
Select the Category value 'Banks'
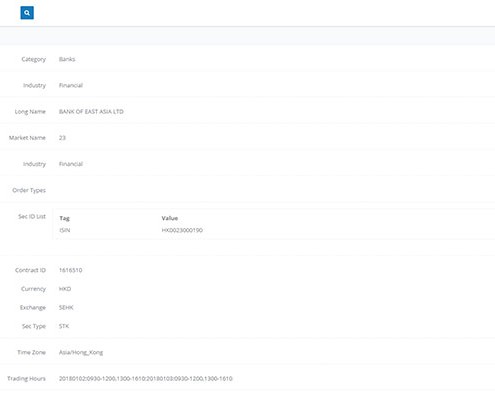click(67, 59)
